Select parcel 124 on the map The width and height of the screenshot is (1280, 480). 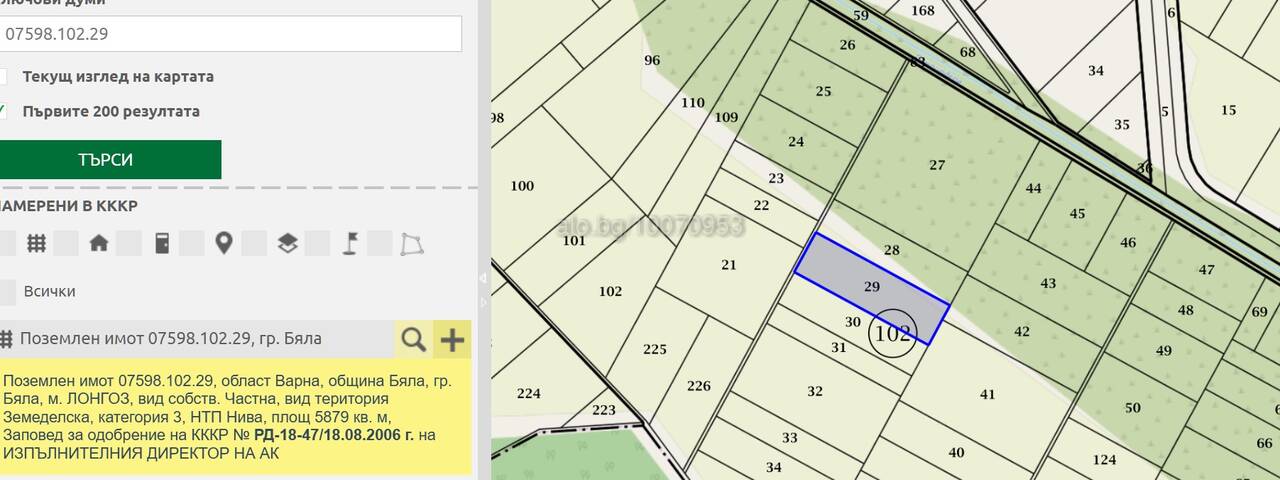point(1104,460)
